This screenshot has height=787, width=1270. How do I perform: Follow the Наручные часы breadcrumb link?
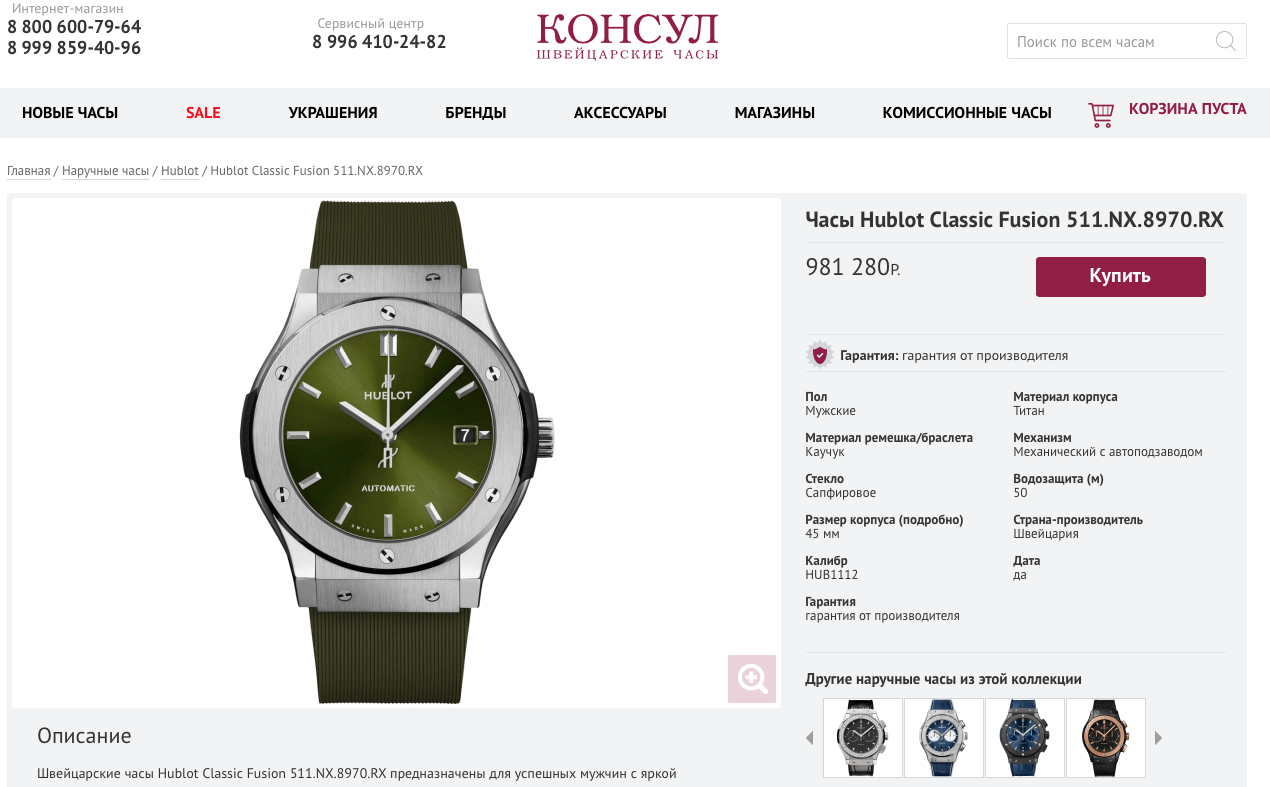[x=105, y=171]
